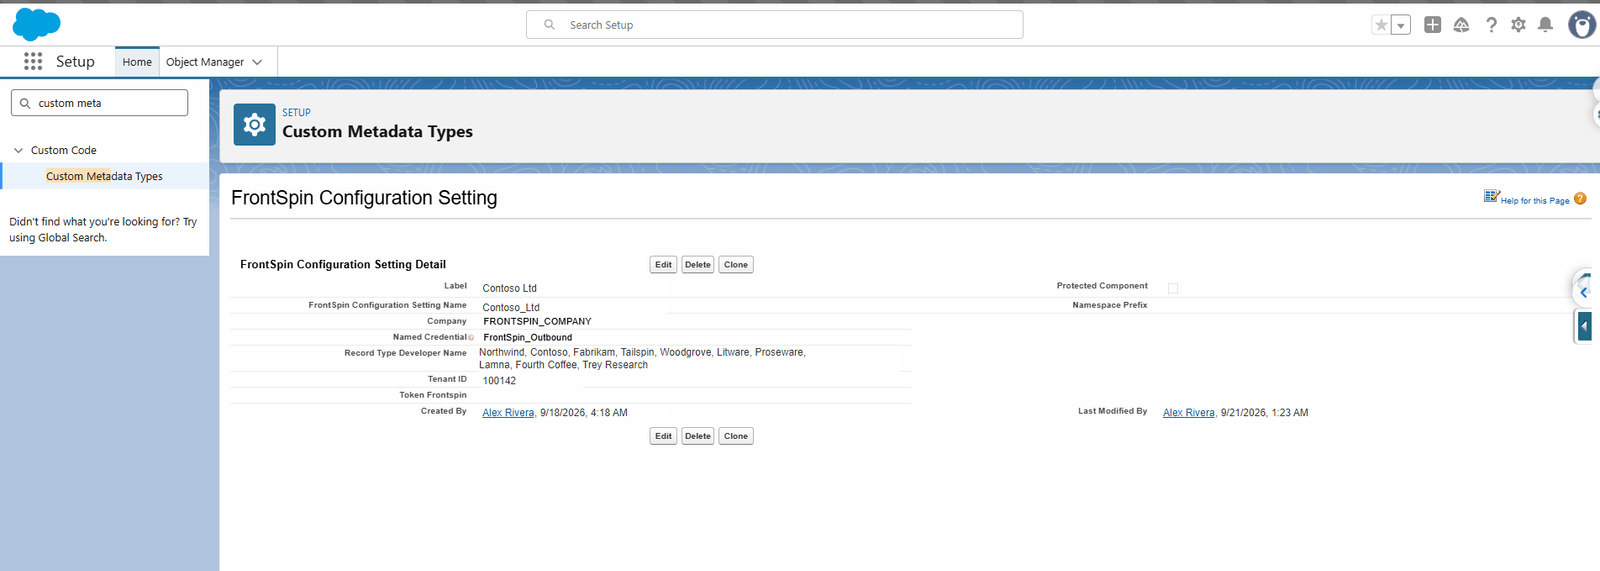1600x571 pixels.
Task: Click the FrontSpin Configuration Setting heading
Action: [x=364, y=198]
